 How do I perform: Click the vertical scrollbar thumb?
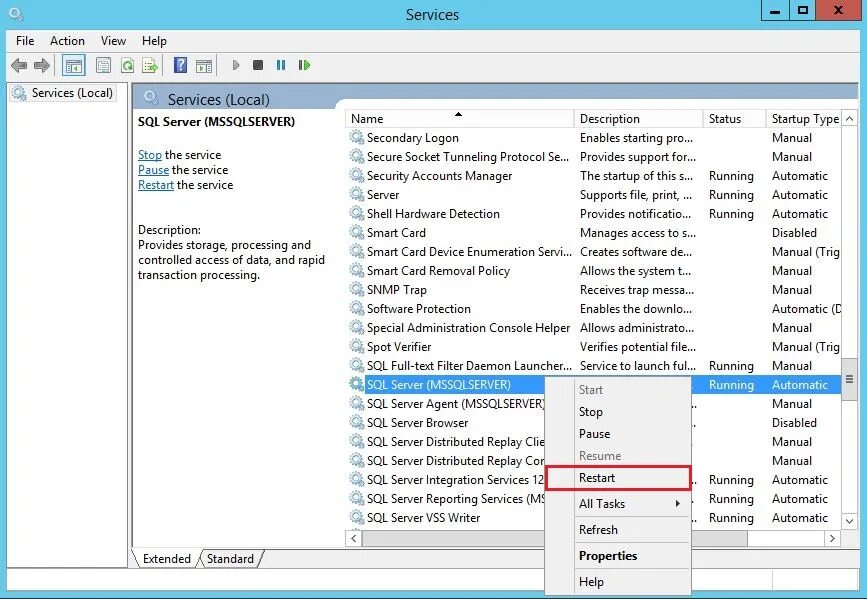(849, 379)
